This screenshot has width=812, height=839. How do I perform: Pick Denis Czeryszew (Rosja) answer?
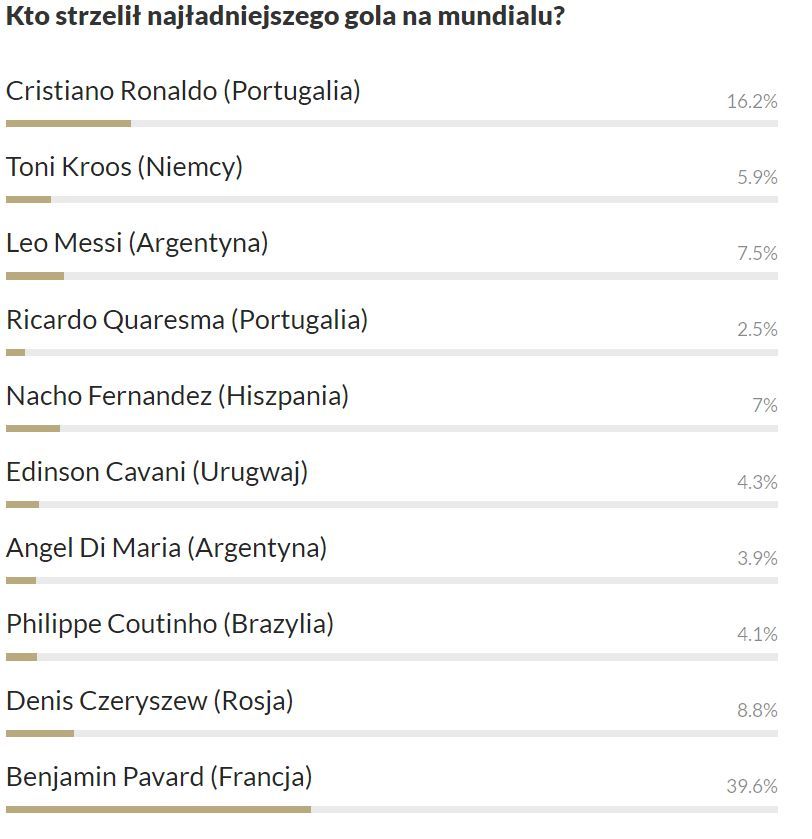150,701
